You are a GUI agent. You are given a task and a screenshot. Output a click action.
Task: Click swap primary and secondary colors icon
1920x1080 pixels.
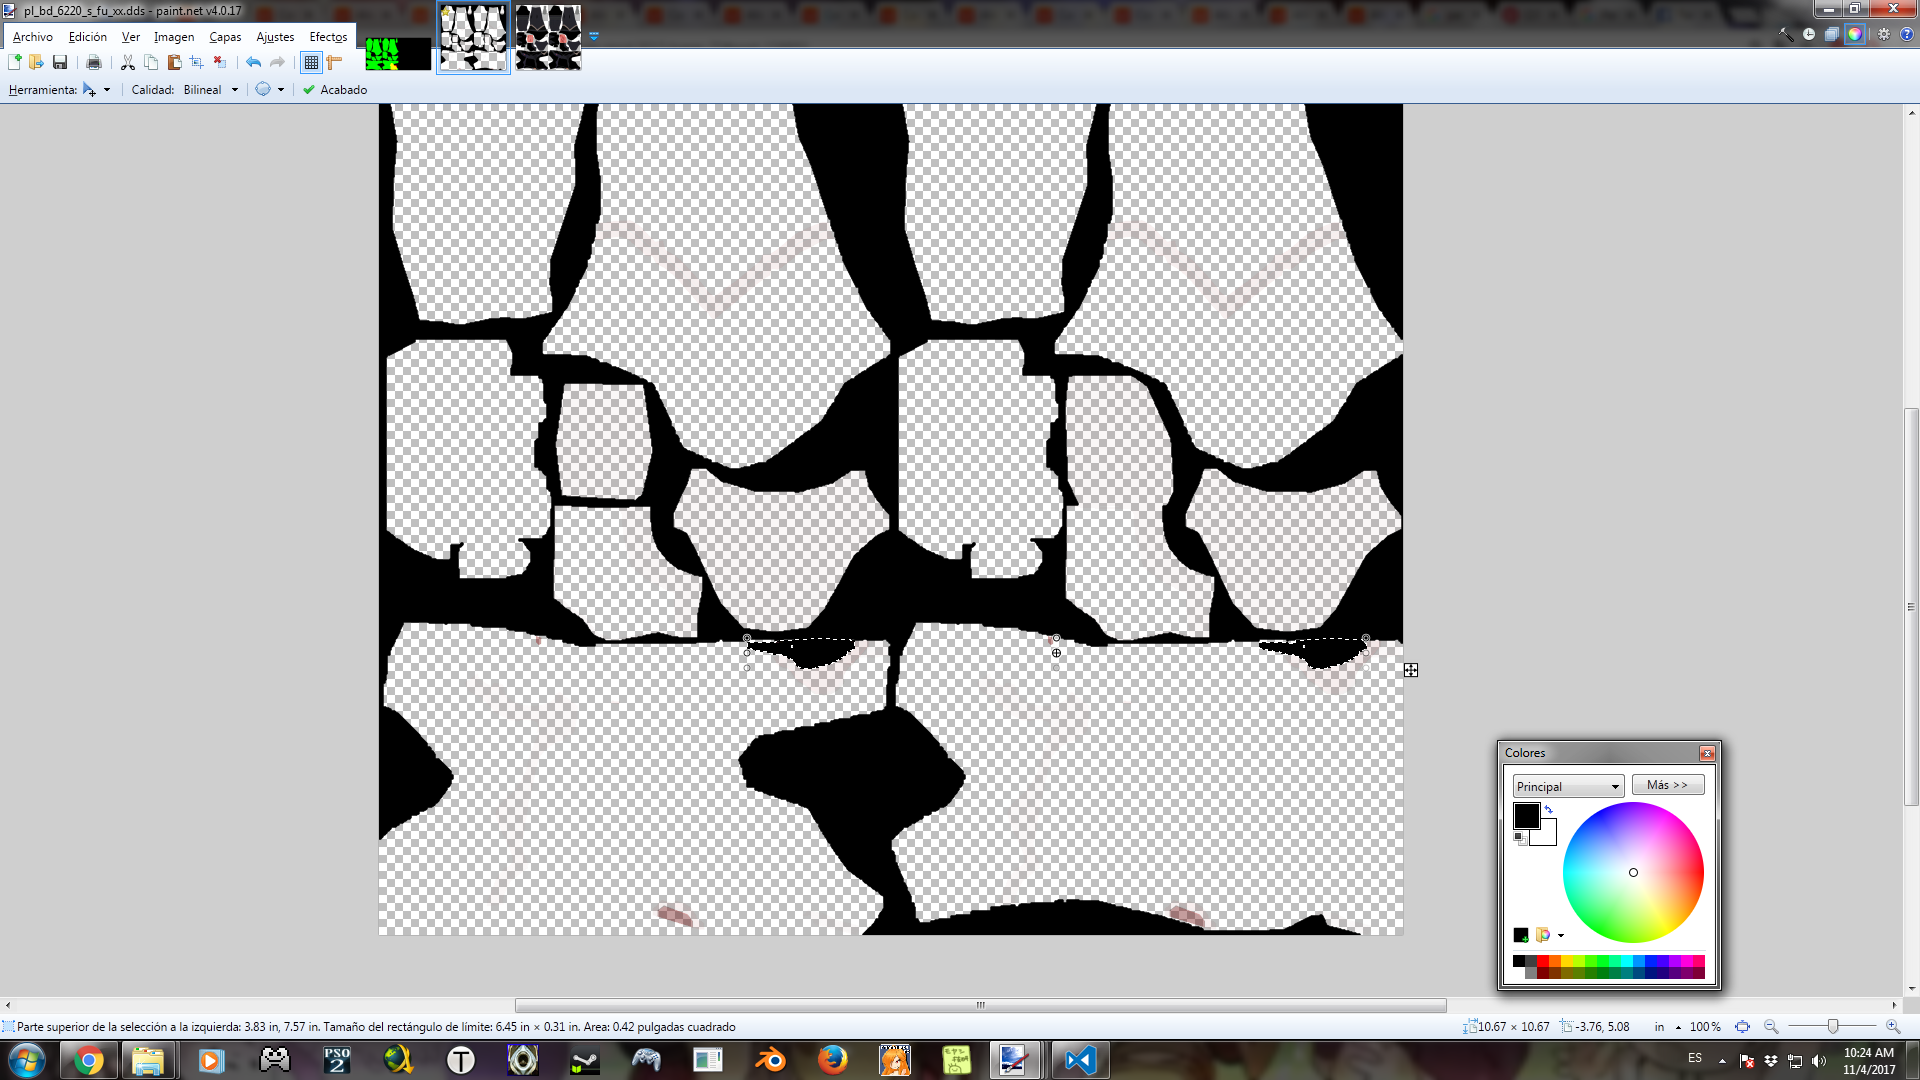click(x=1548, y=809)
